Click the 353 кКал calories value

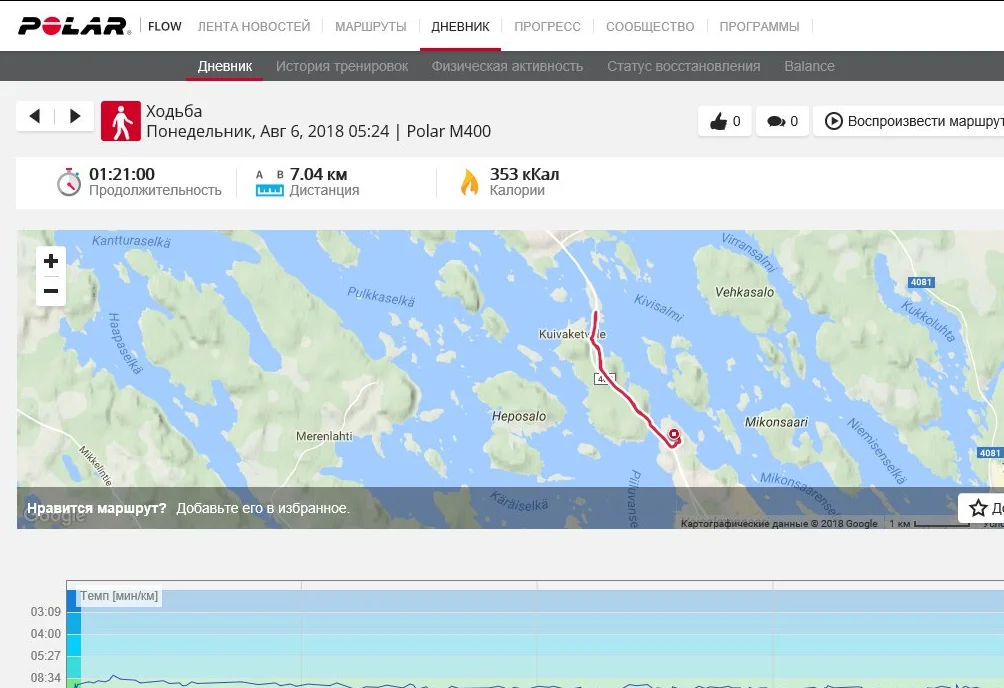coord(524,174)
